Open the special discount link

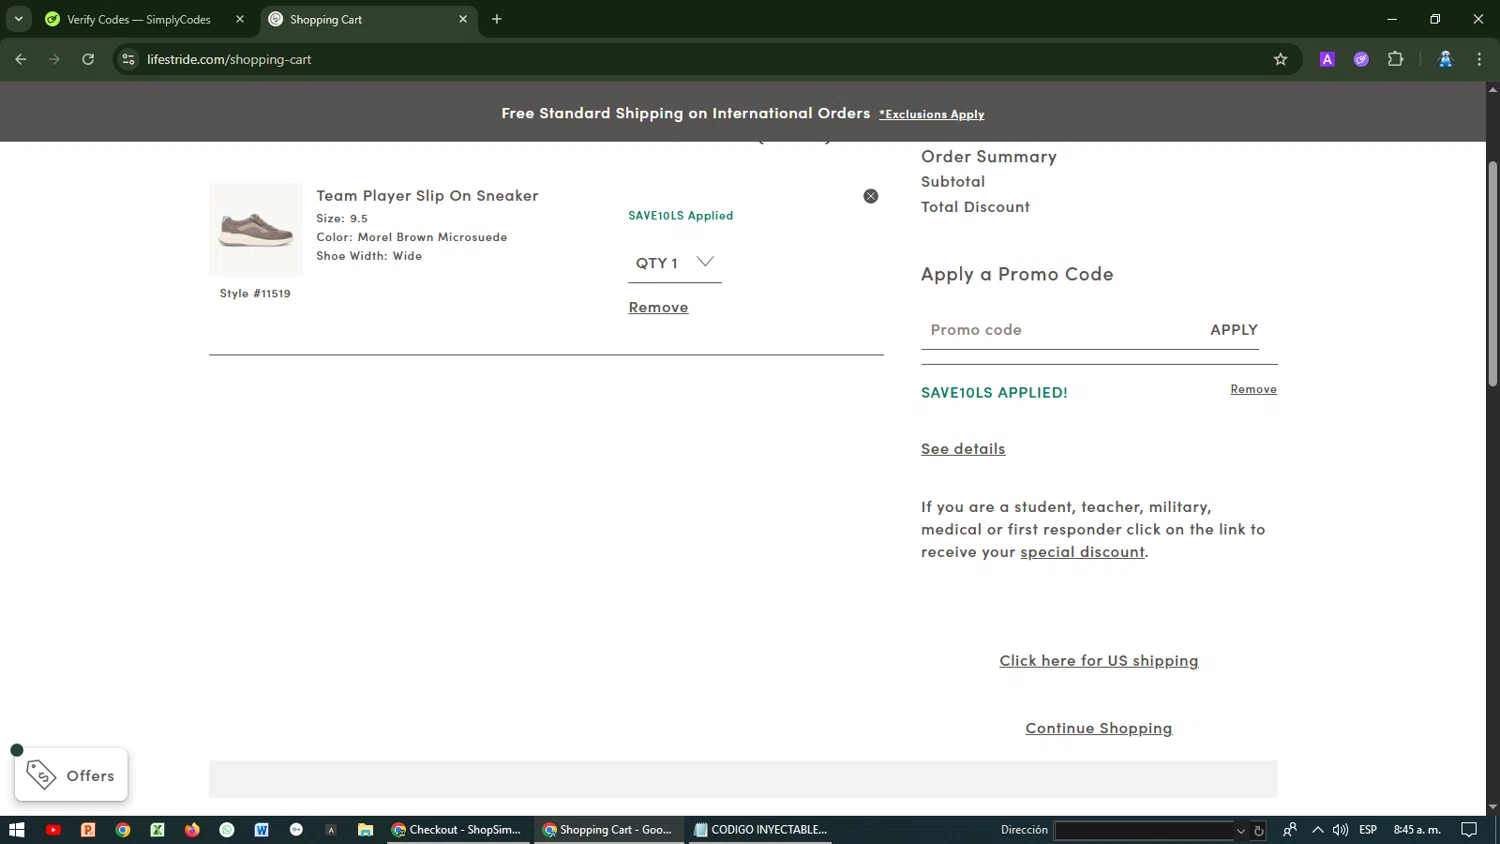[1082, 552]
